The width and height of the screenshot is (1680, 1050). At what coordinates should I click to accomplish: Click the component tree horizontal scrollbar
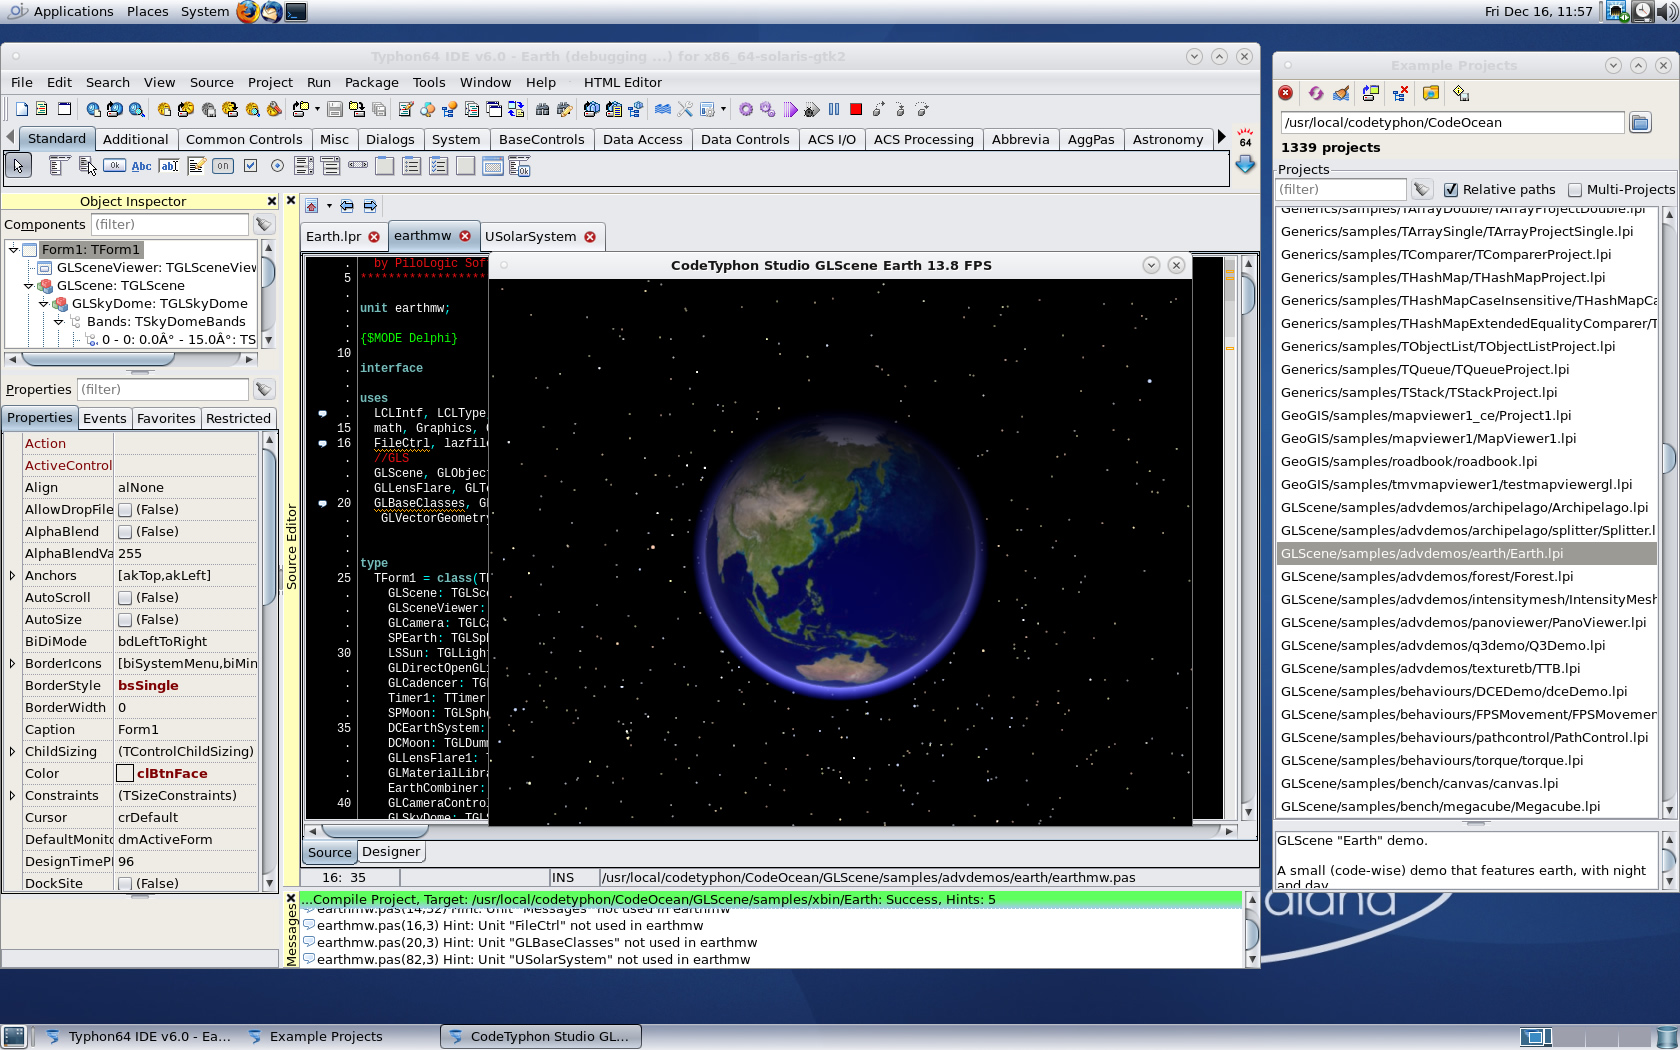[132, 359]
